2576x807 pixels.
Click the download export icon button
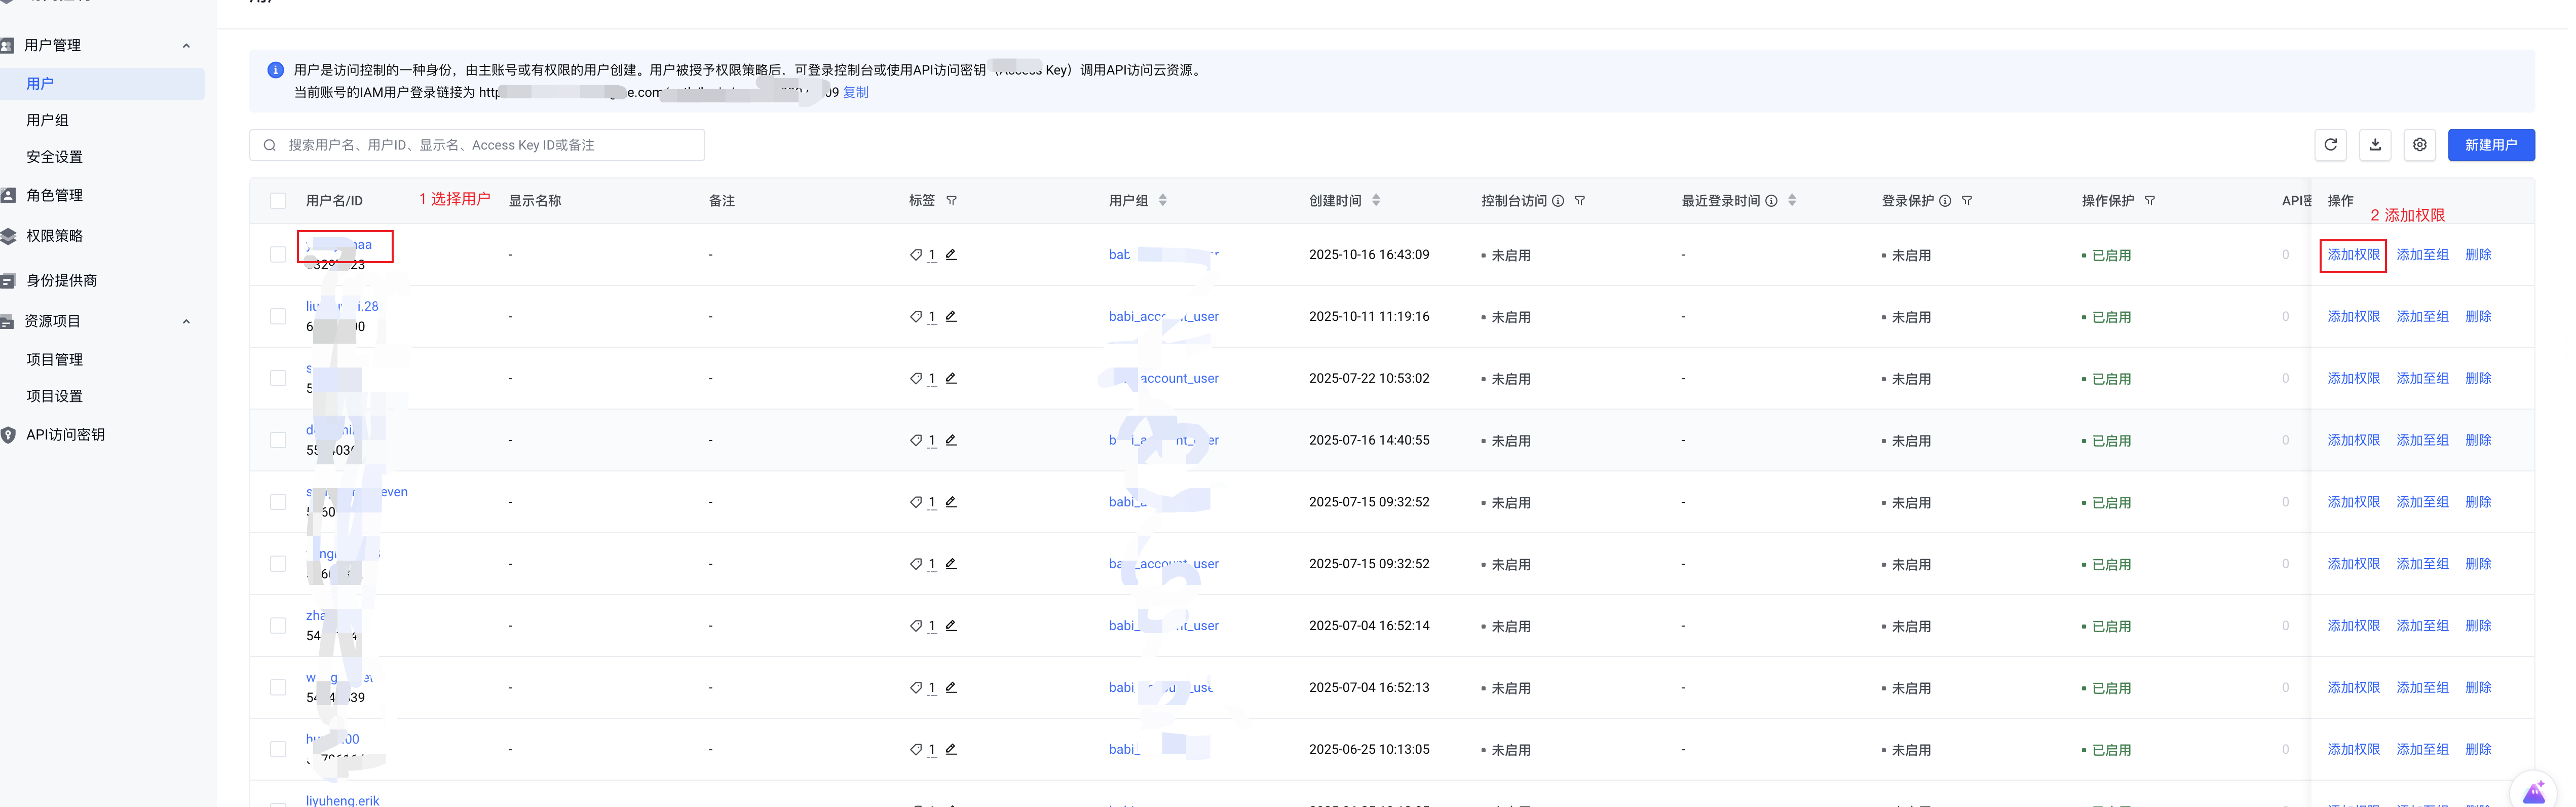(x=2375, y=145)
